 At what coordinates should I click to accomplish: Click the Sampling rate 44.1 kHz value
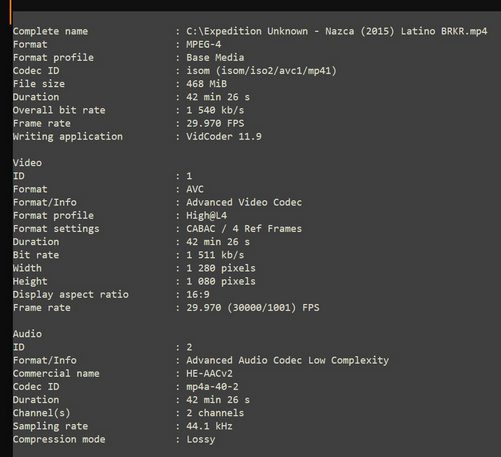(209, 426)
